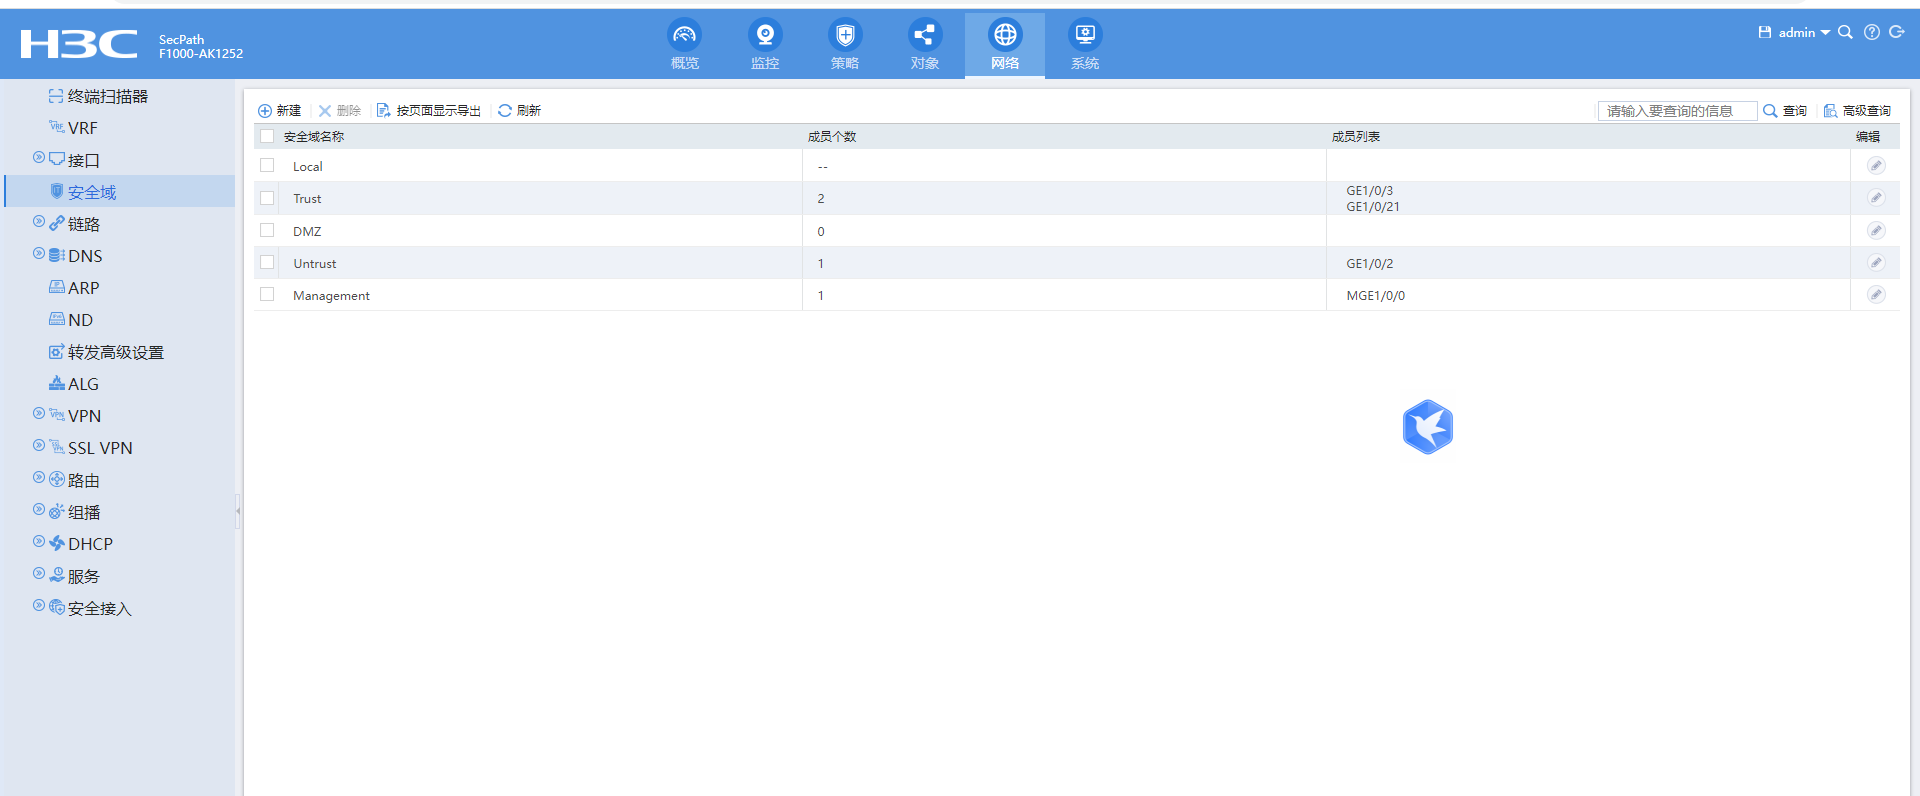Click member GE1/0/2 in Untrust row

(x=1369, y=264)
